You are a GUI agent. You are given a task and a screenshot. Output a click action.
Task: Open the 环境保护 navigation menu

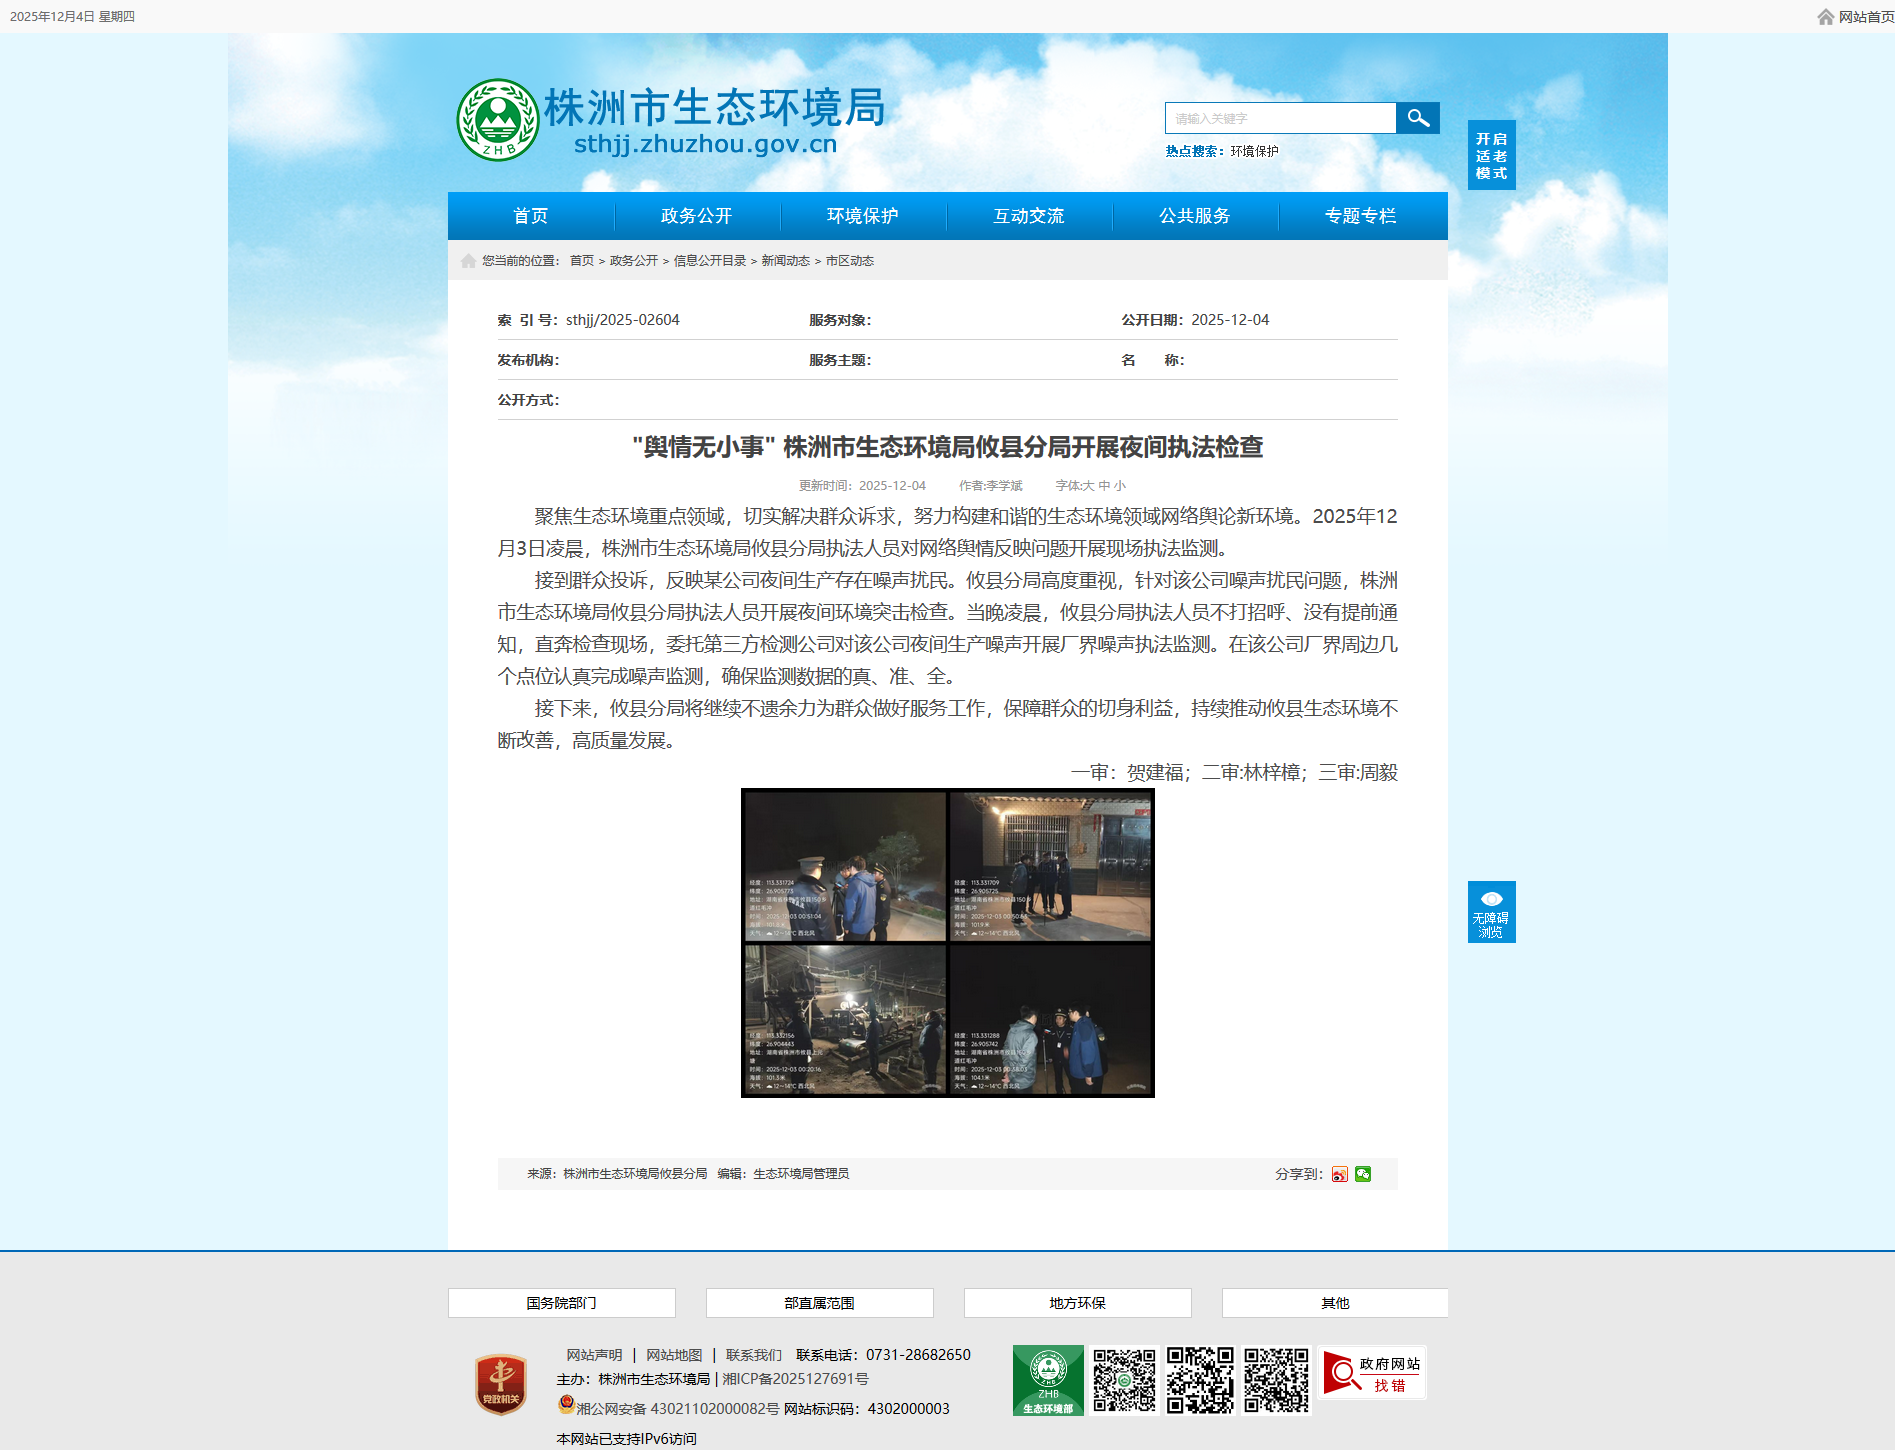(862, 216)
